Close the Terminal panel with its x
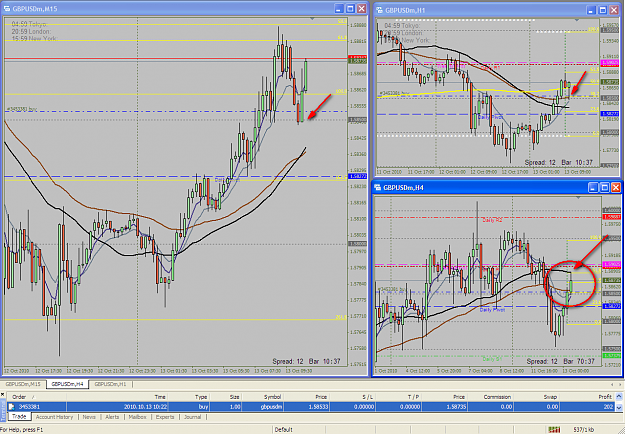This screenshot has width=625, height=434. (x=2, y=395)
